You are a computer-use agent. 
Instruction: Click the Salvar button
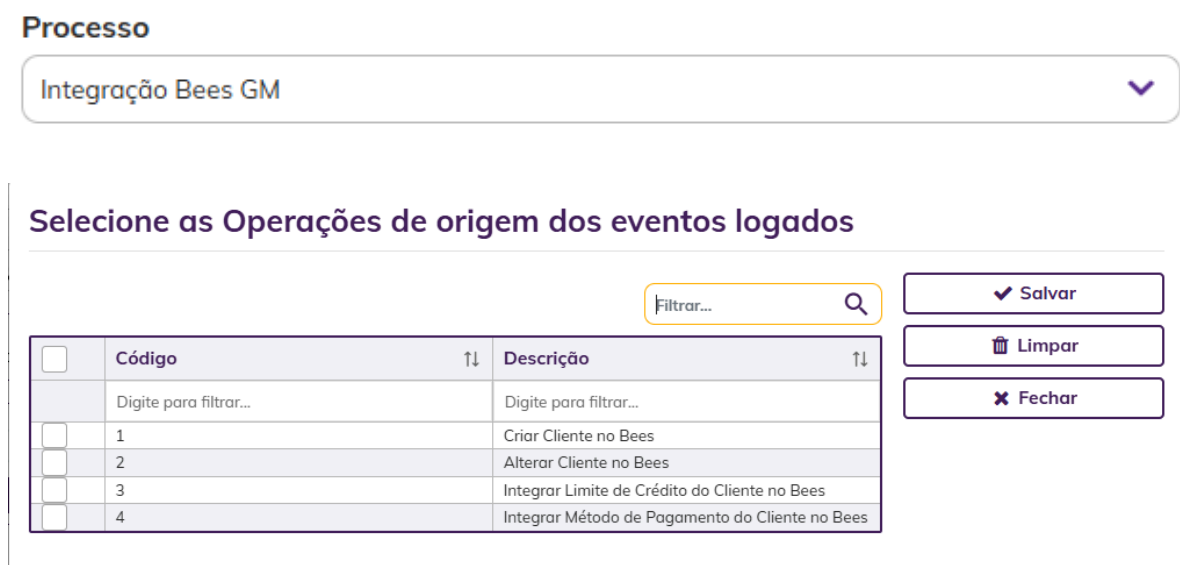point(1033,293)
